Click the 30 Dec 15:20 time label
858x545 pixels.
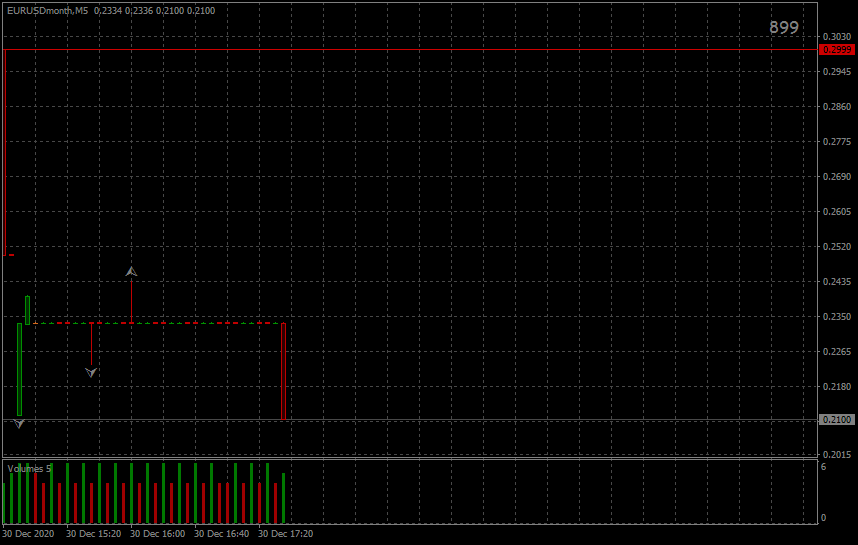click(x=94, y=534)
